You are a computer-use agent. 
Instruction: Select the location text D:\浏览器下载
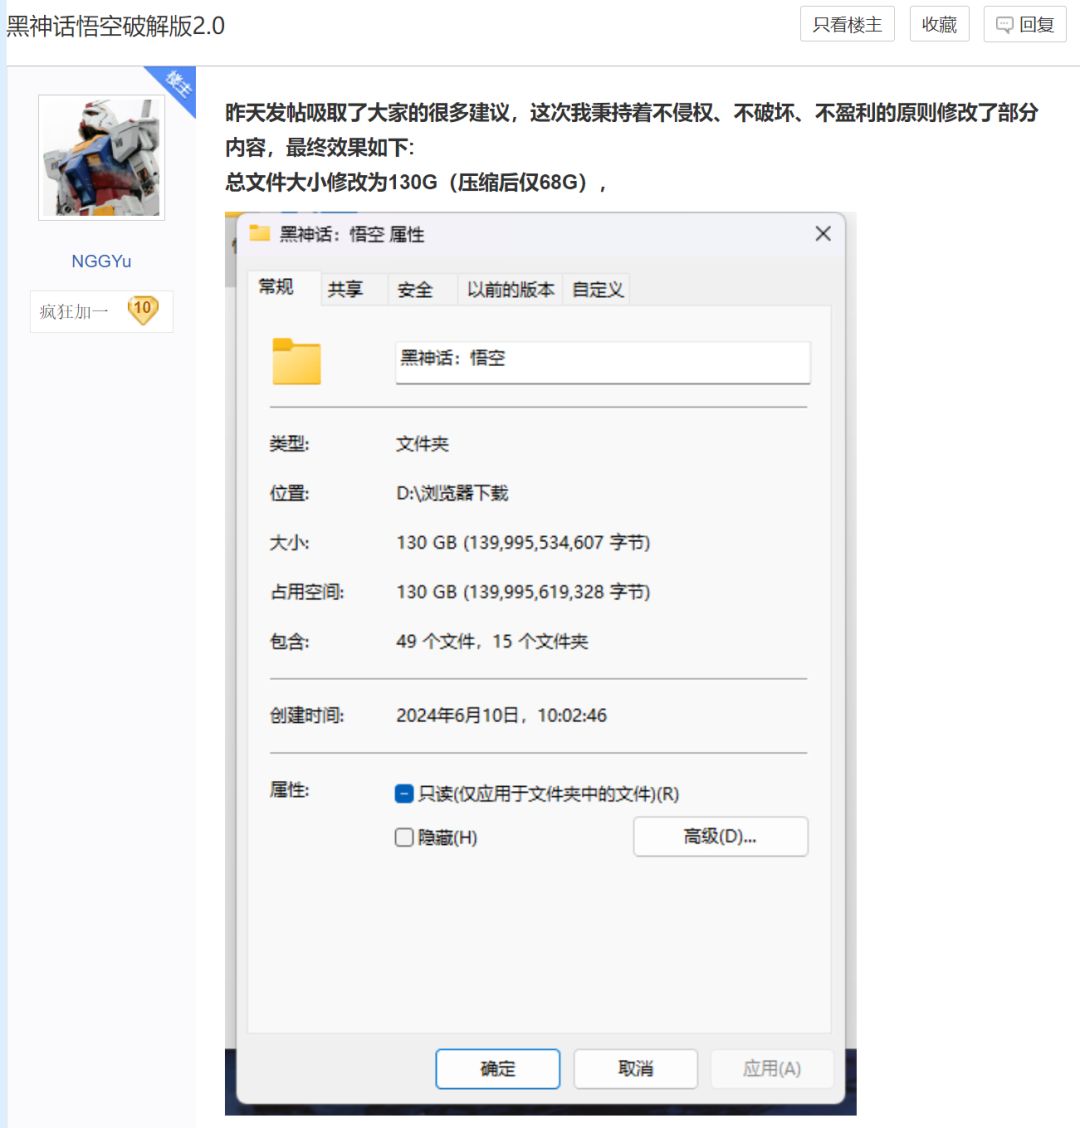coord(452,493)
